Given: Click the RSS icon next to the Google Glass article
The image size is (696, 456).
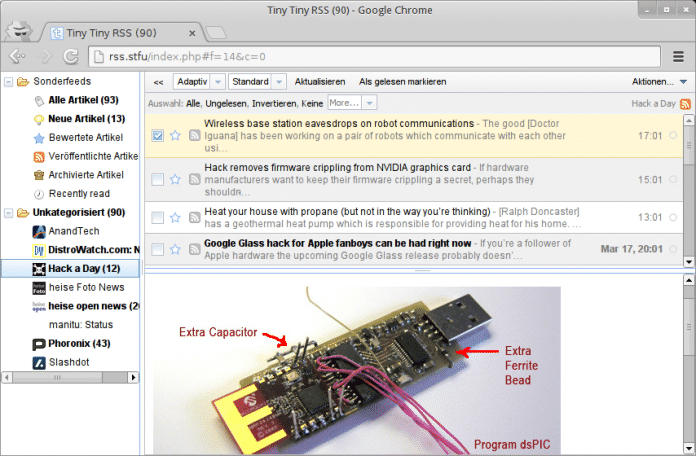Looking at the screenshot, I should click(195, 248).
